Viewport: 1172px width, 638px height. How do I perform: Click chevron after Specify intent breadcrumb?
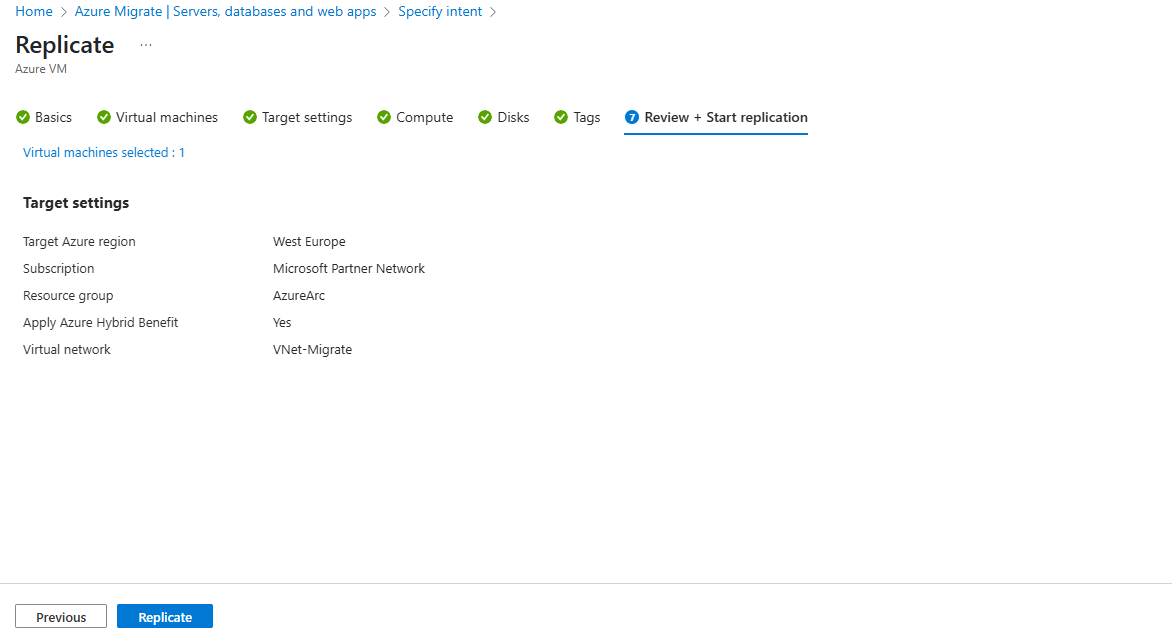coord(493,12)
